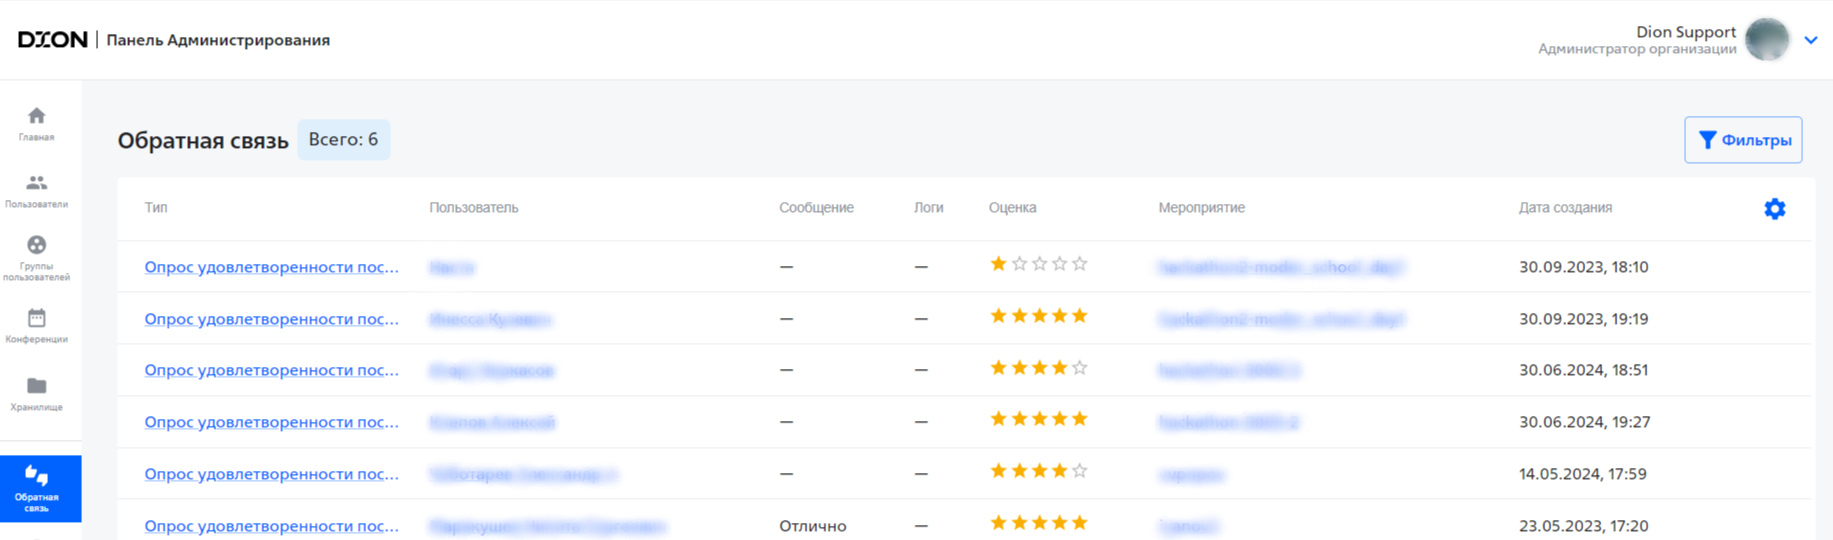1833x540 pixels.
Task: Click the Обратная связь page heading
Action: click(x=203, y=141)
